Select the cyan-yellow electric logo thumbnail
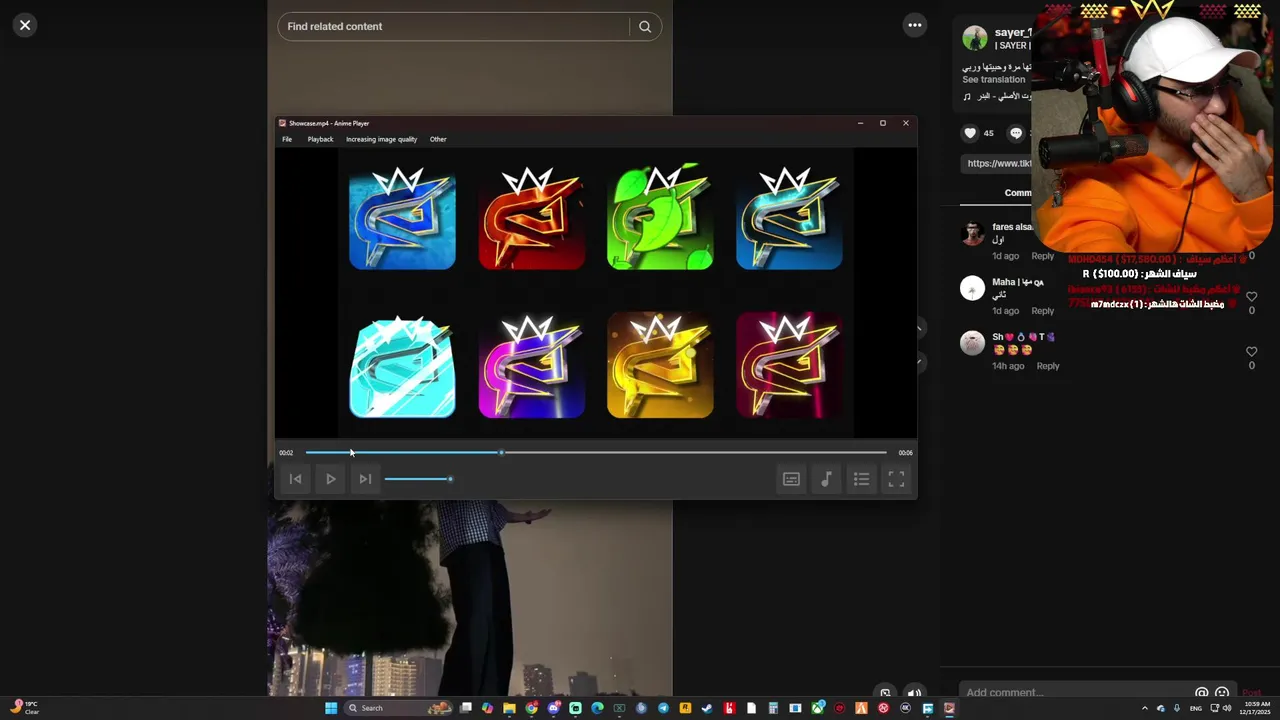The height and width of the screenshot is (720, 1280). click(789, 218)
